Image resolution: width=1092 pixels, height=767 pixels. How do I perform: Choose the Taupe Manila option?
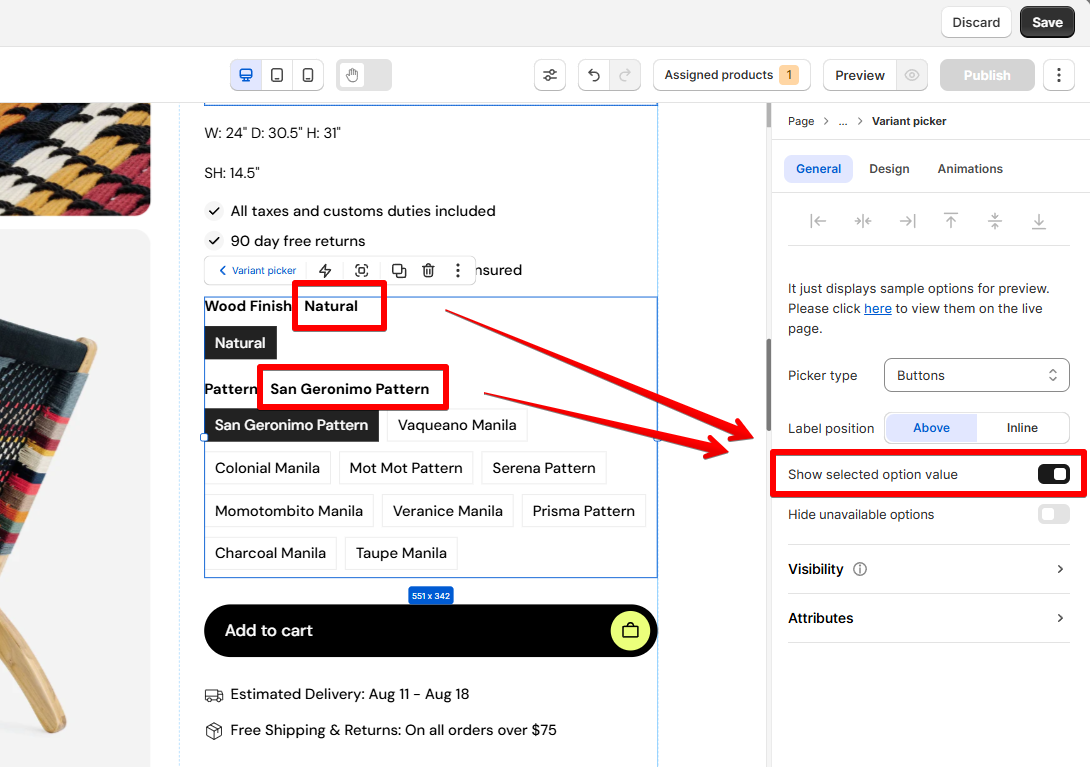[401, 553]
